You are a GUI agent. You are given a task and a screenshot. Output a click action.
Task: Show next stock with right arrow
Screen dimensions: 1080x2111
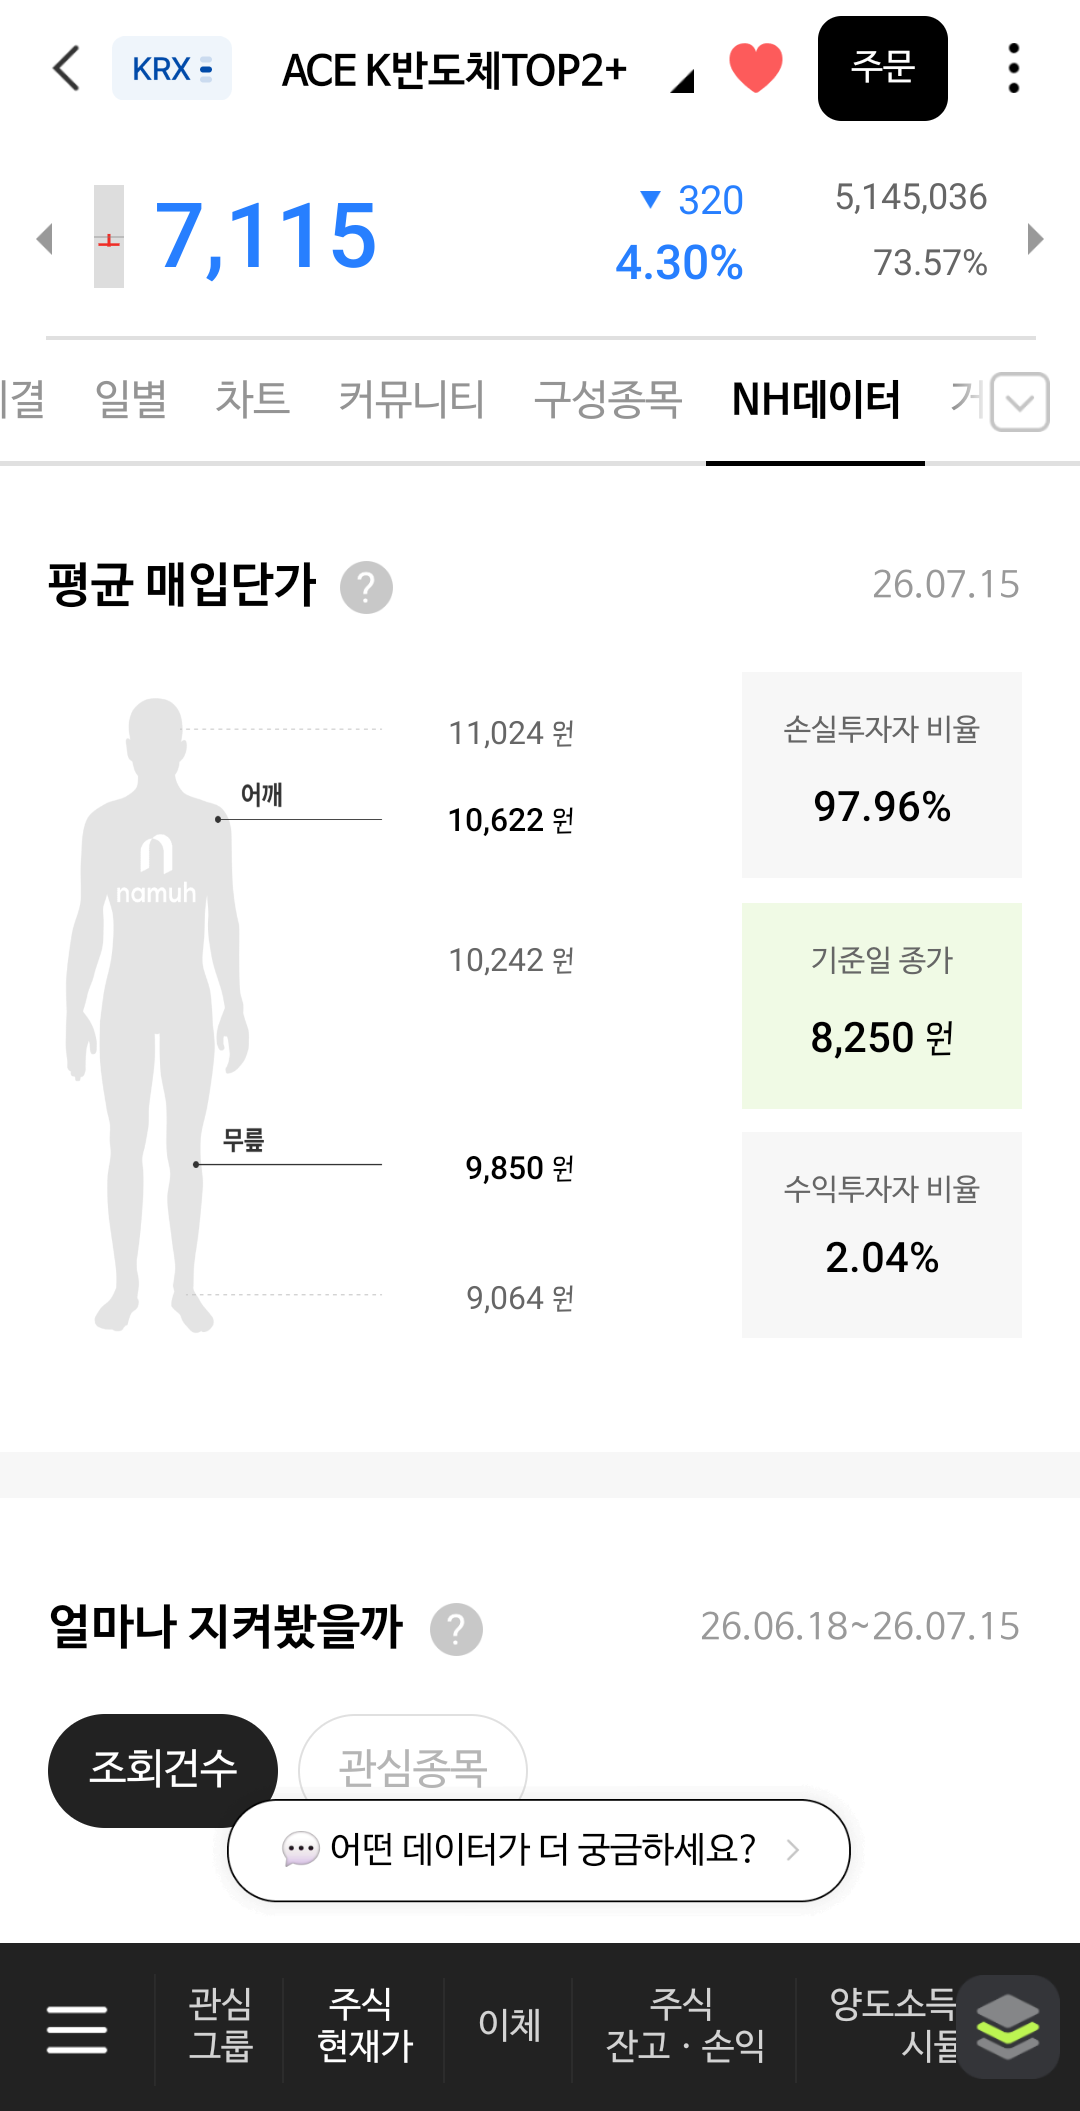coord(1036,239)
